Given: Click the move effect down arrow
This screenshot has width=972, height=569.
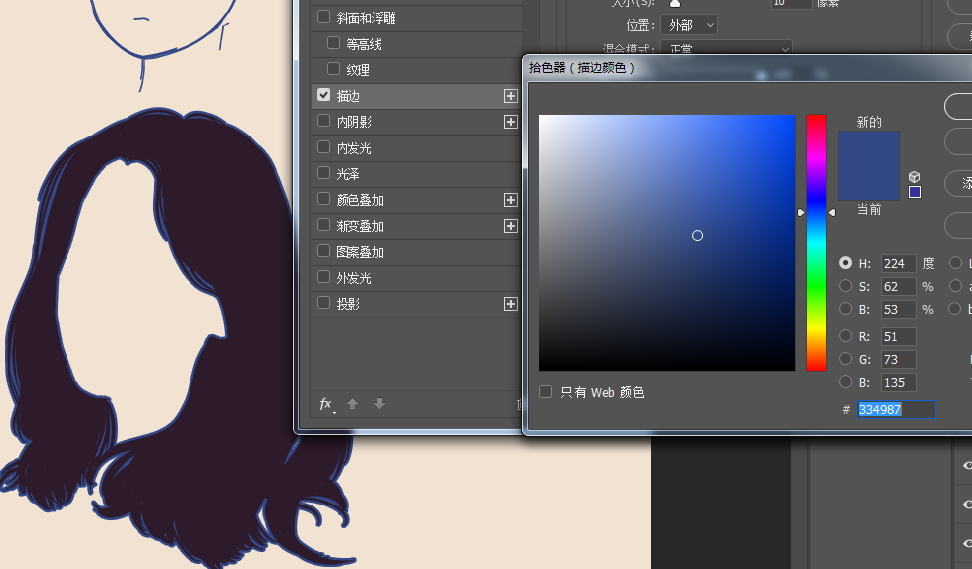Looking at the screenshot, I should pos(379,404).
